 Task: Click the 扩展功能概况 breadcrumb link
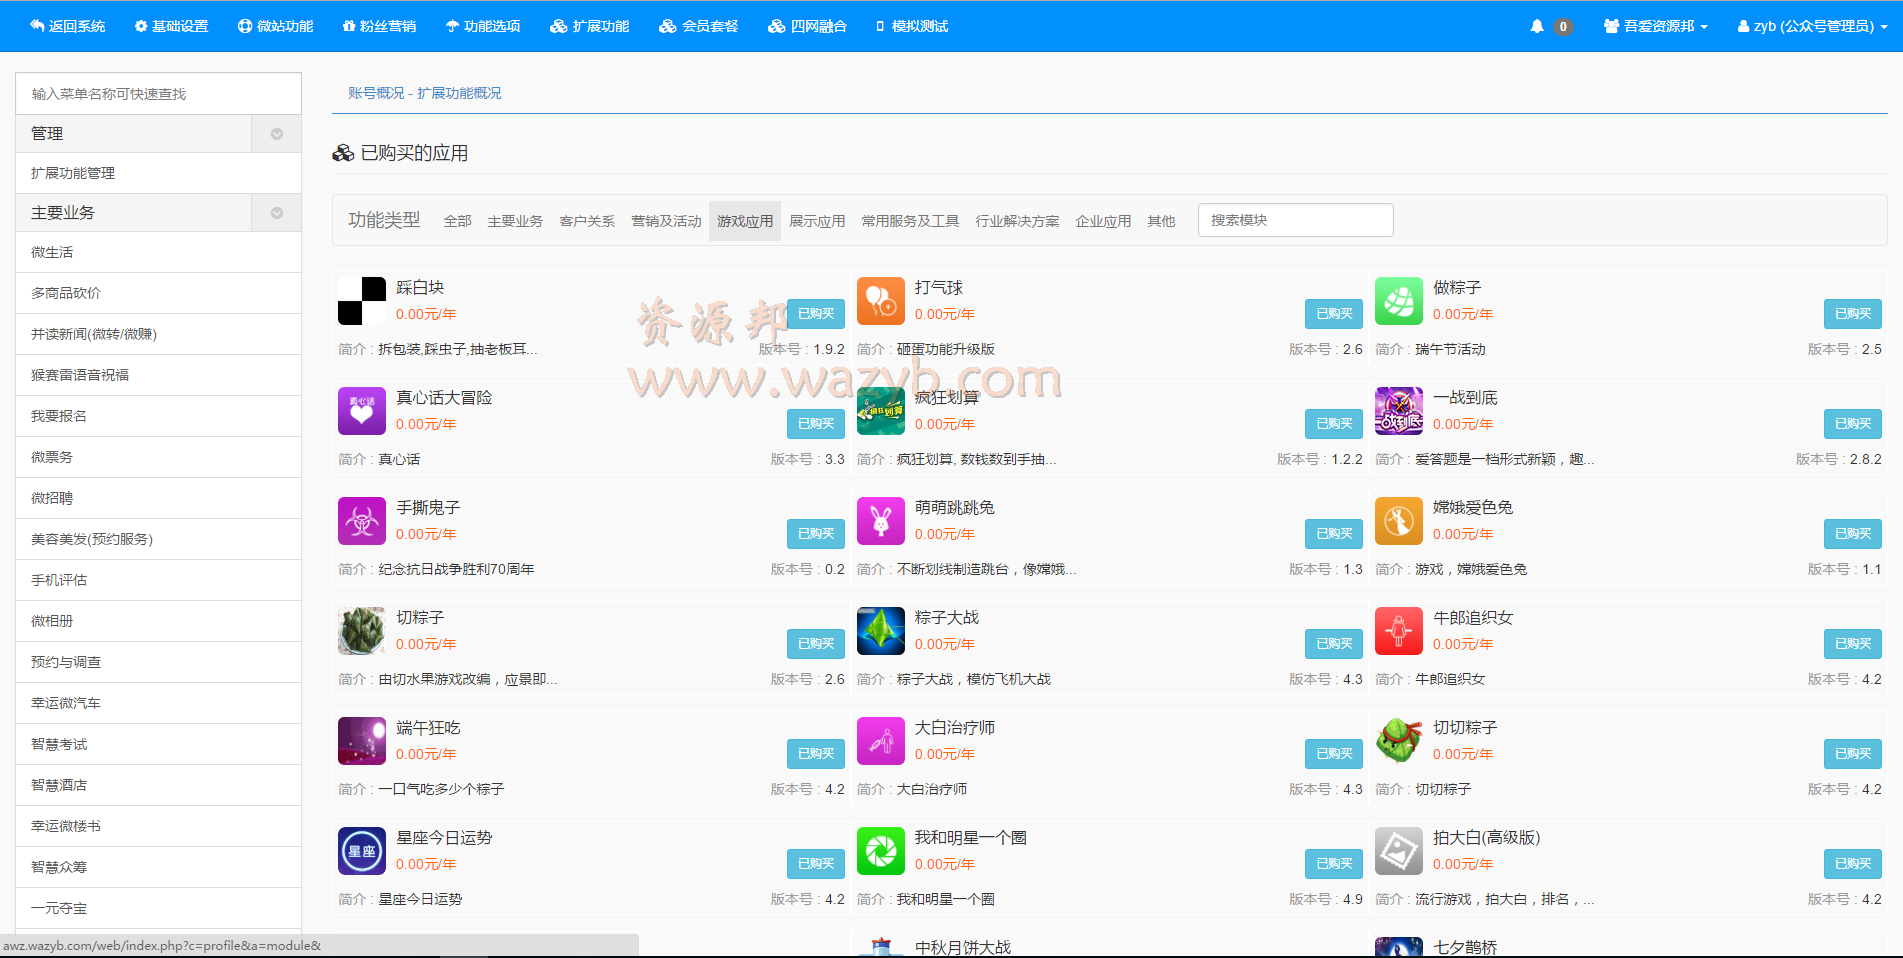coord(459,93)
